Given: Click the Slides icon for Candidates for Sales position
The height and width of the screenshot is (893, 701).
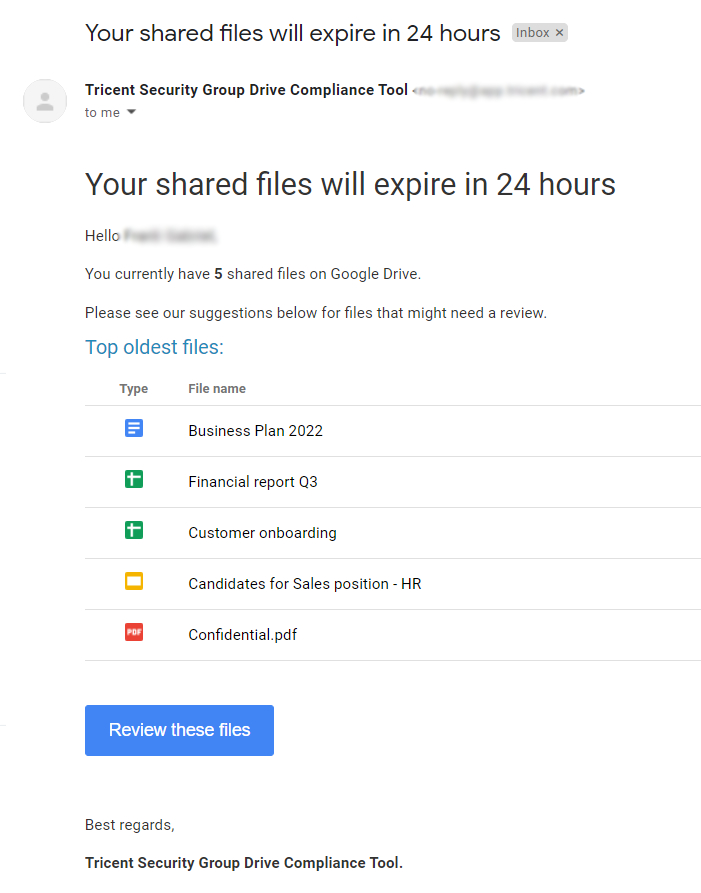Looking at the screenshot, I should click(x=134, y=582).
